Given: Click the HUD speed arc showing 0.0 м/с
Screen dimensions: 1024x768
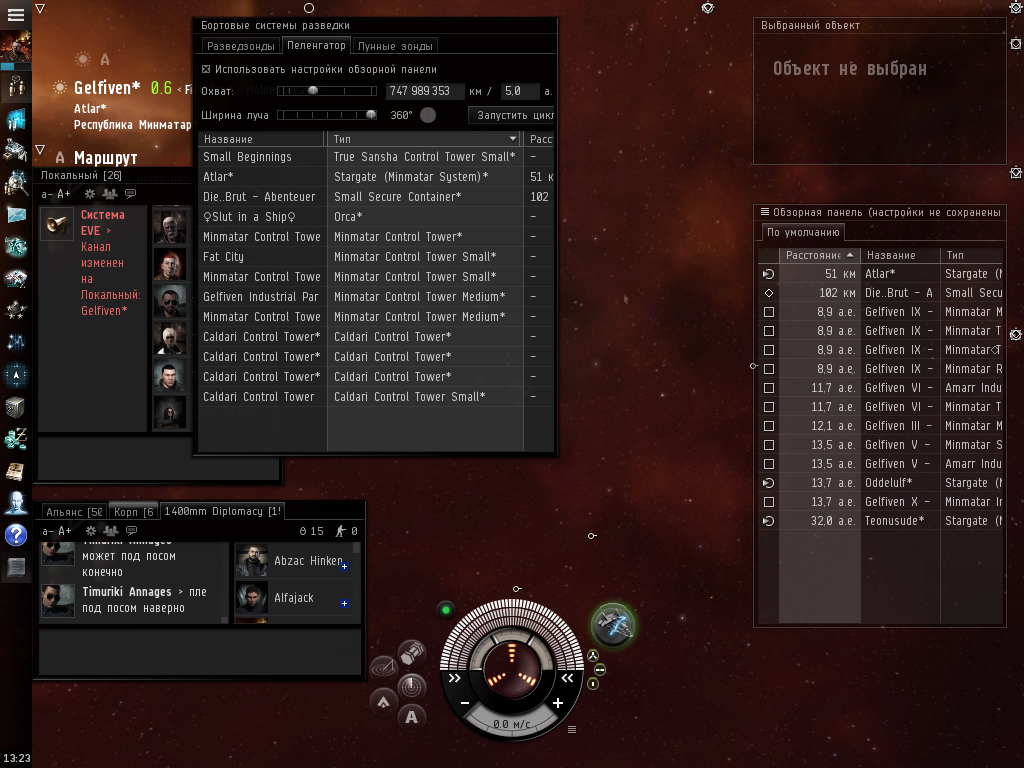Looking at the screenshot, I should click(x=511, y=724).
